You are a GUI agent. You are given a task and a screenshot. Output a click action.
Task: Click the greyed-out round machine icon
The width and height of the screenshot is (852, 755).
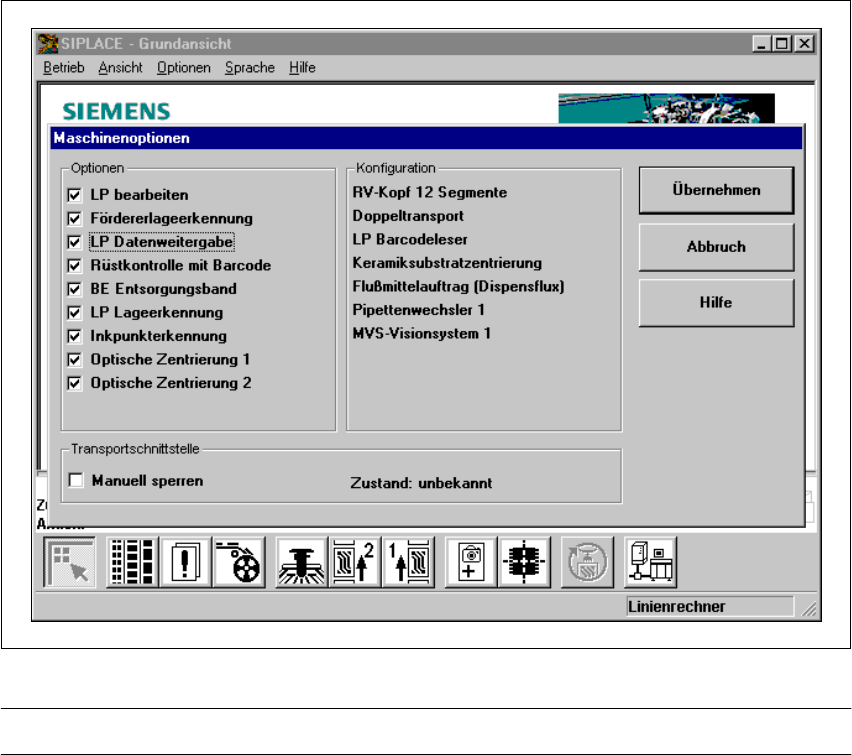click(587, 562)
